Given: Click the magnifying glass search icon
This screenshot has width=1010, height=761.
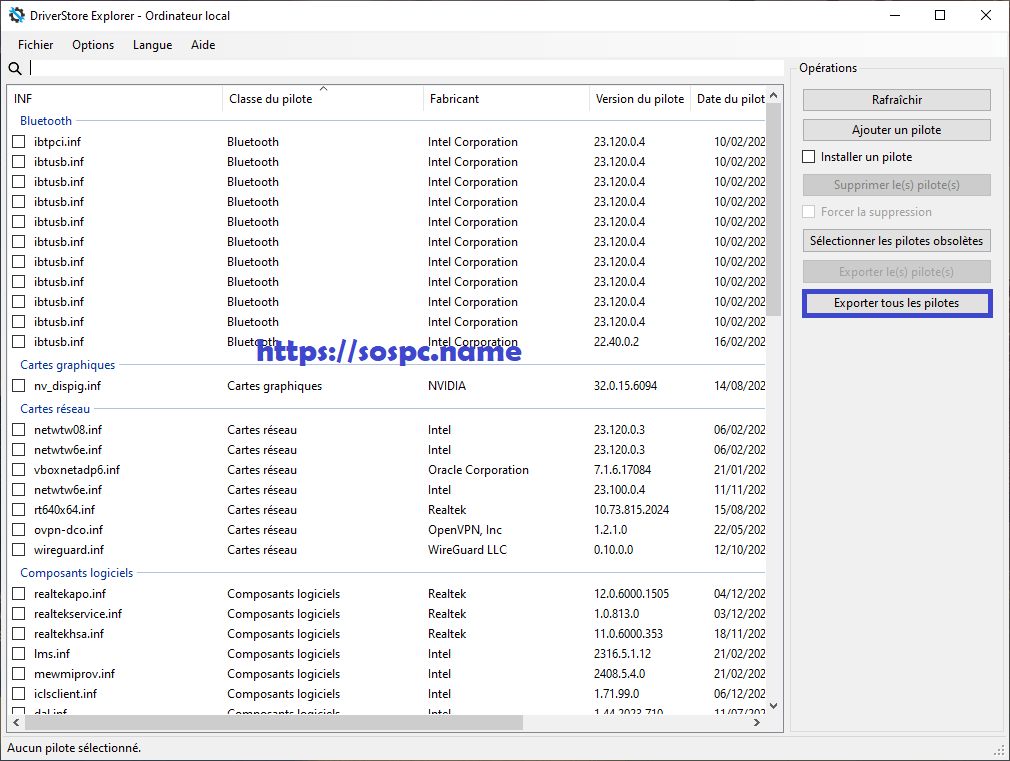Looking at the screenshot, I should (x=15, y=68).
